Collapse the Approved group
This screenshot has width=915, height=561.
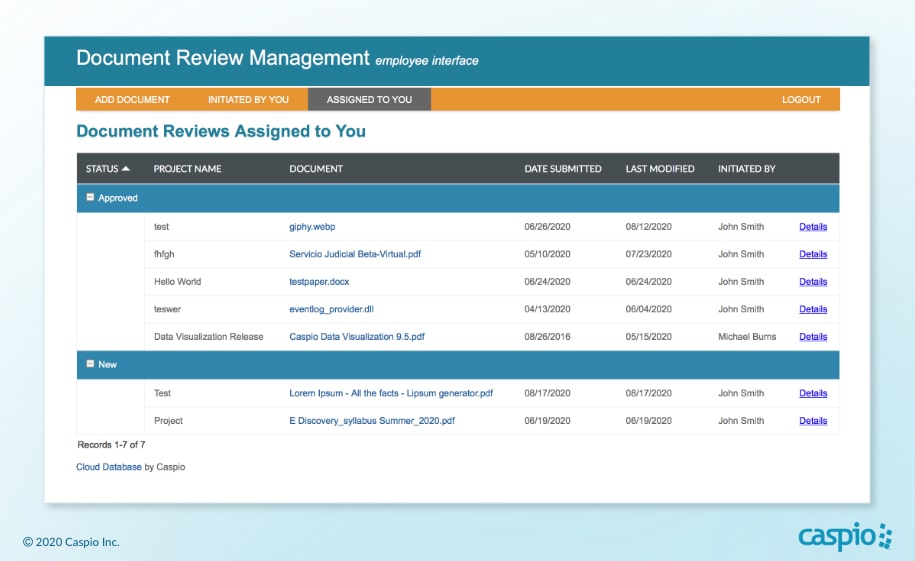click(90, 198)
